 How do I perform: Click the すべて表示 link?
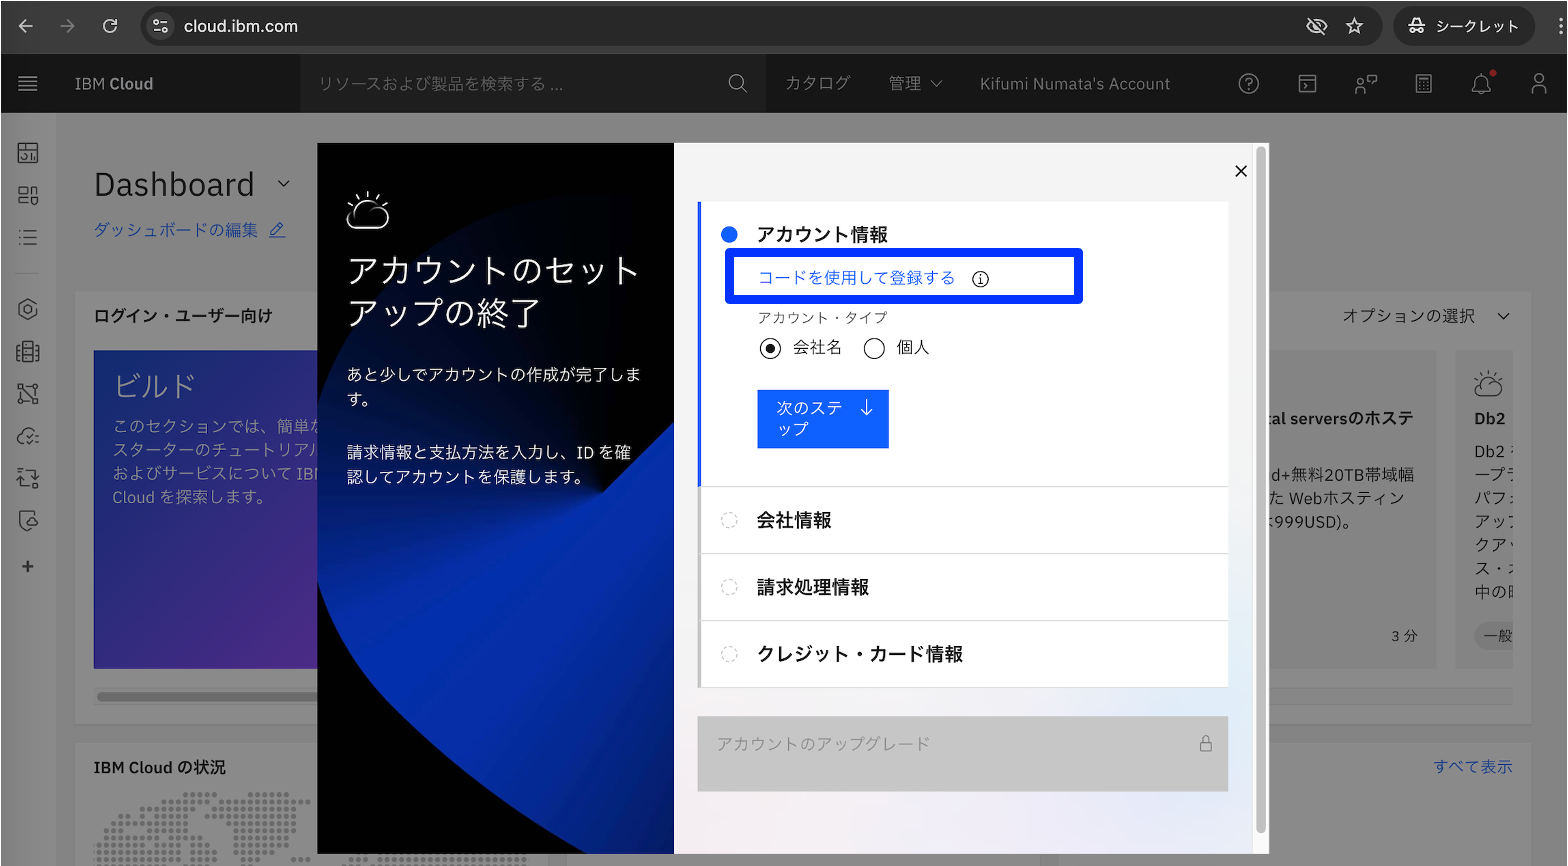pos(1473,767)
